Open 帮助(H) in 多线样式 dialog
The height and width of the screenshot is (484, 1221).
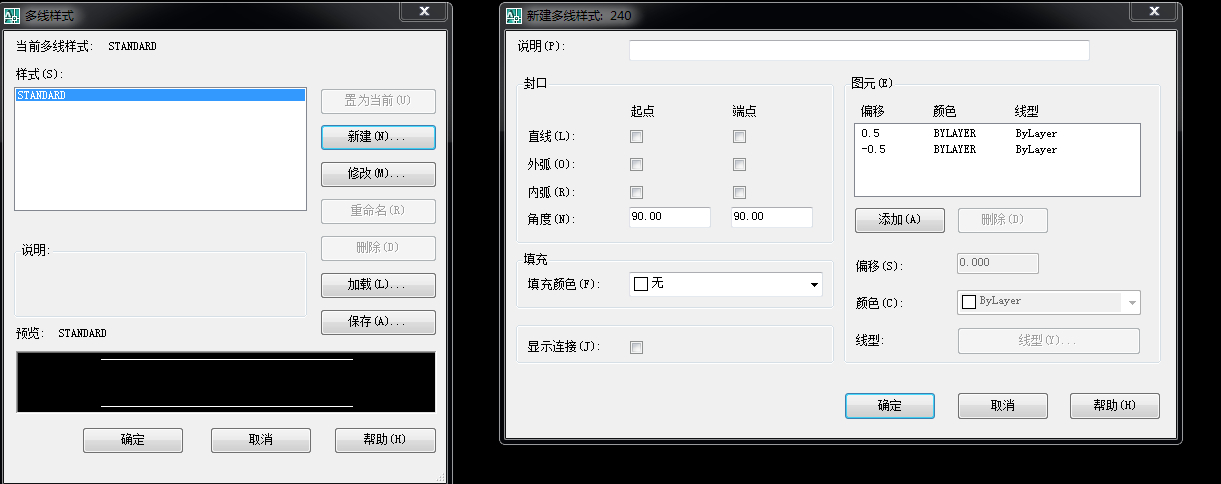(x=385, y=440)
